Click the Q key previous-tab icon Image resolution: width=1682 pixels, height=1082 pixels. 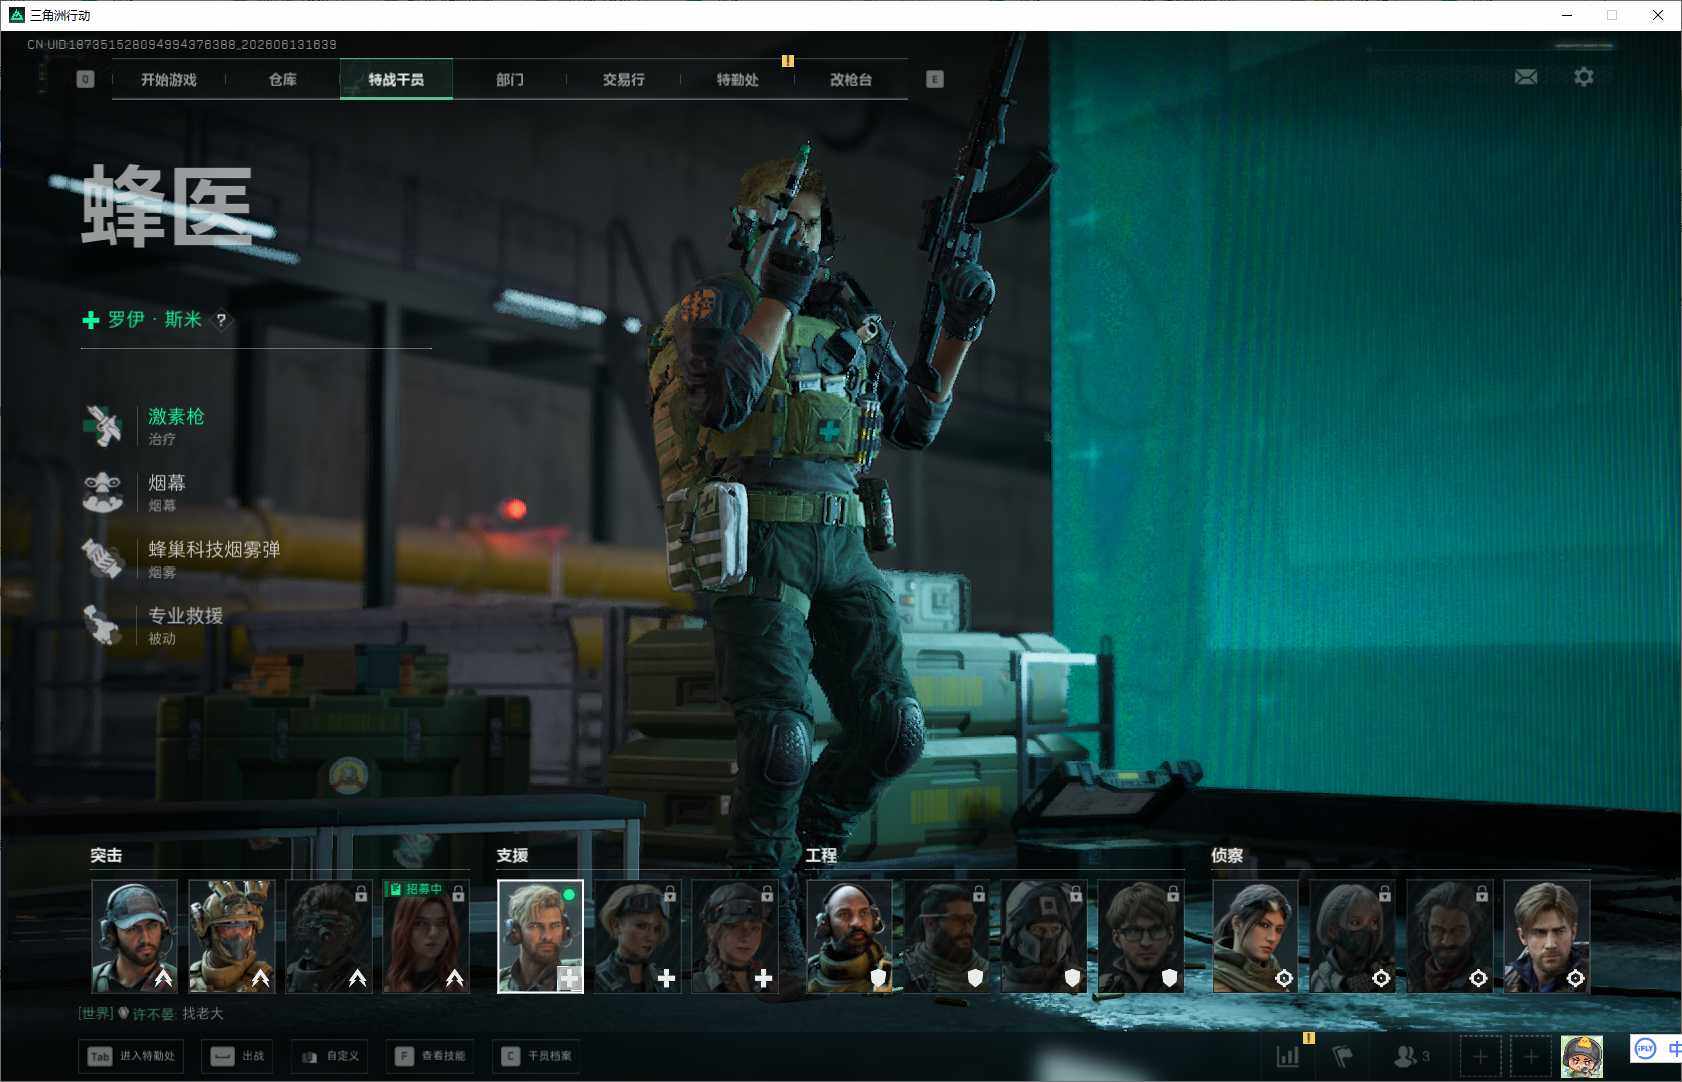(x=85, y=79)
